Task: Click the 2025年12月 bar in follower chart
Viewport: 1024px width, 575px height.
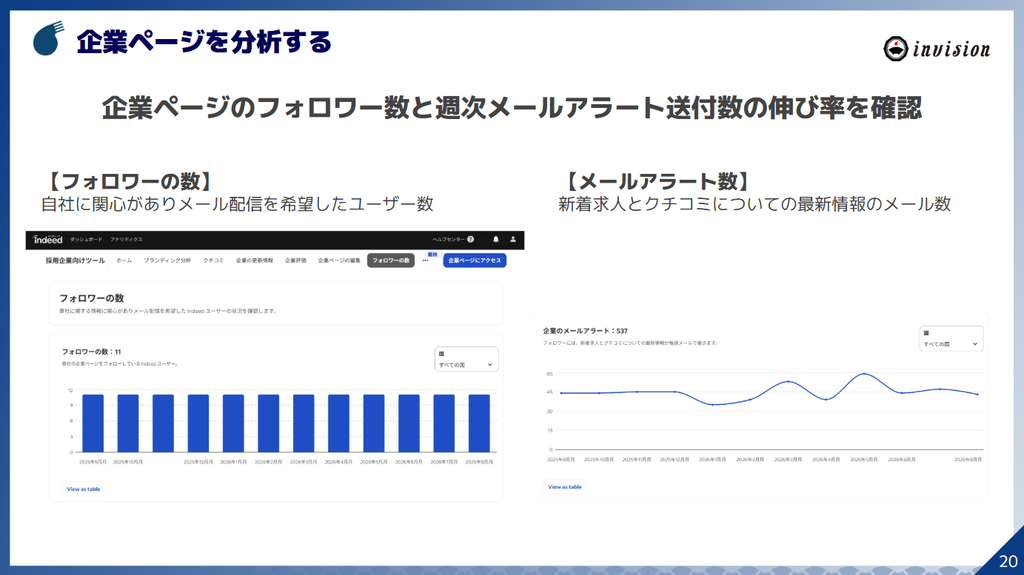Action: click(x=198, y=423)
